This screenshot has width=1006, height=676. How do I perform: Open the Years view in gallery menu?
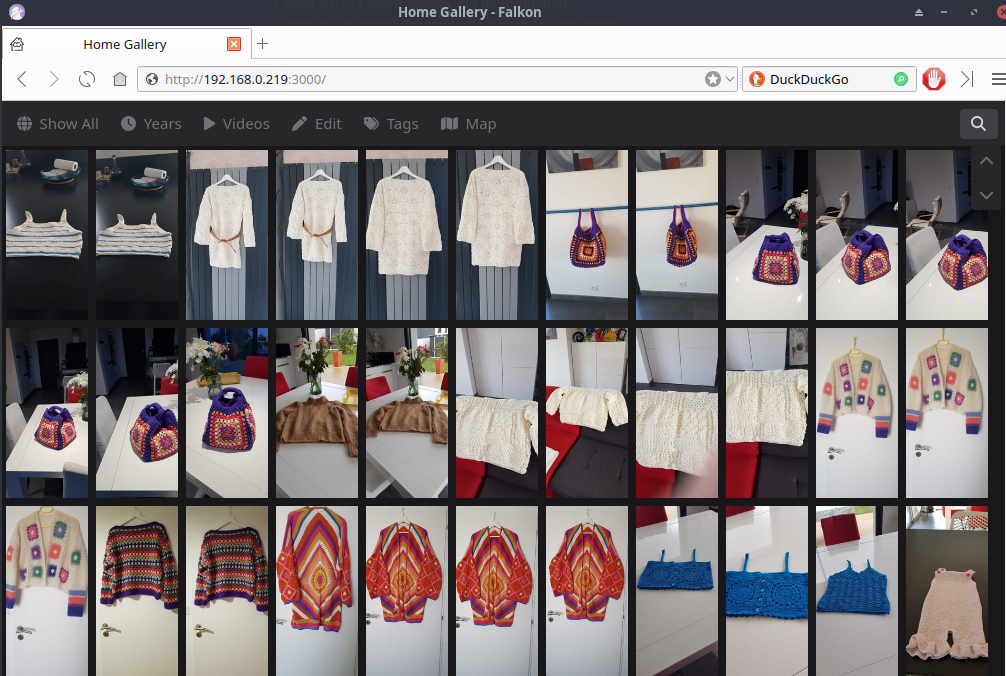point(151,124)
